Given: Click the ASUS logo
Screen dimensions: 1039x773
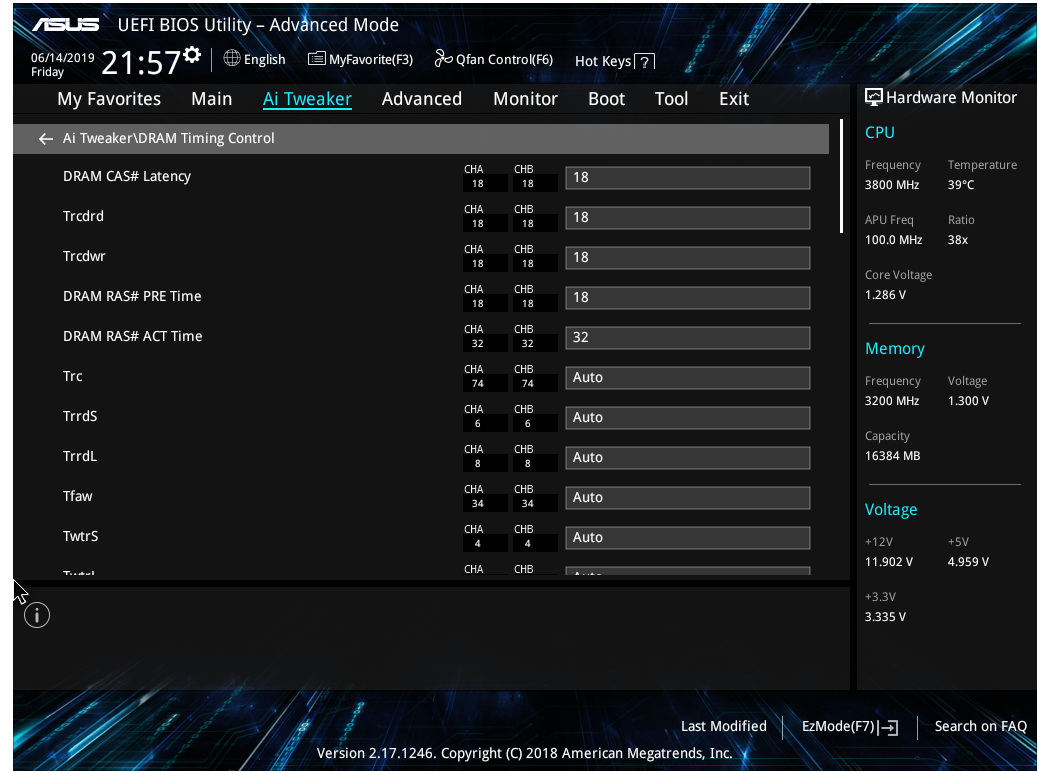Looking at the screenshot, I should (66, 25).
